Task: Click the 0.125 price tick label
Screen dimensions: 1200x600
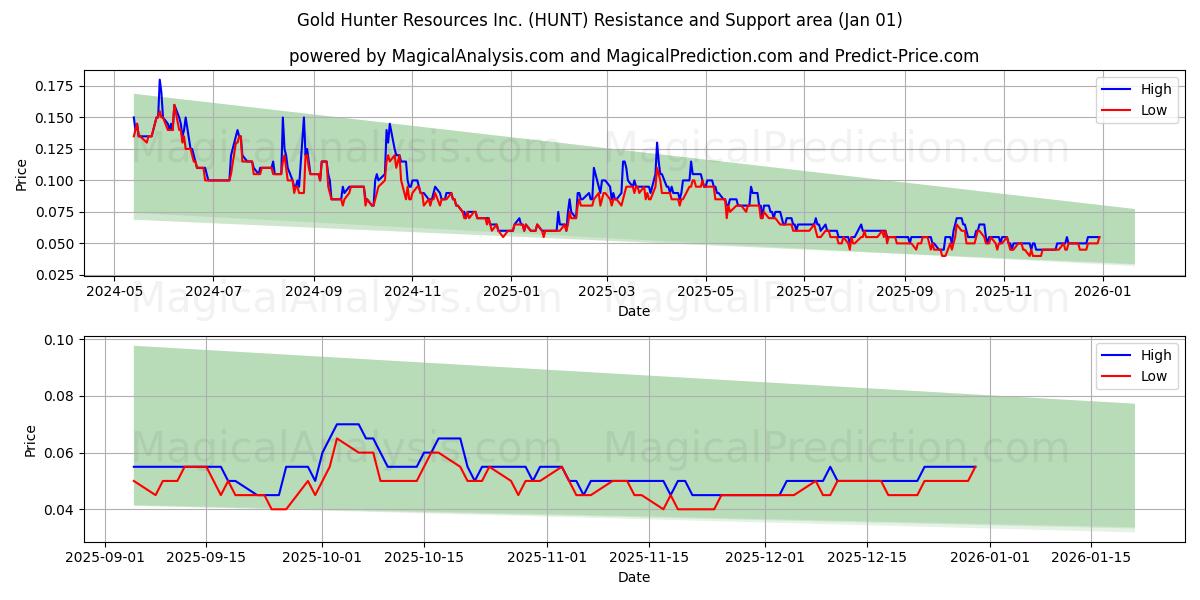Action: (57, 150)
